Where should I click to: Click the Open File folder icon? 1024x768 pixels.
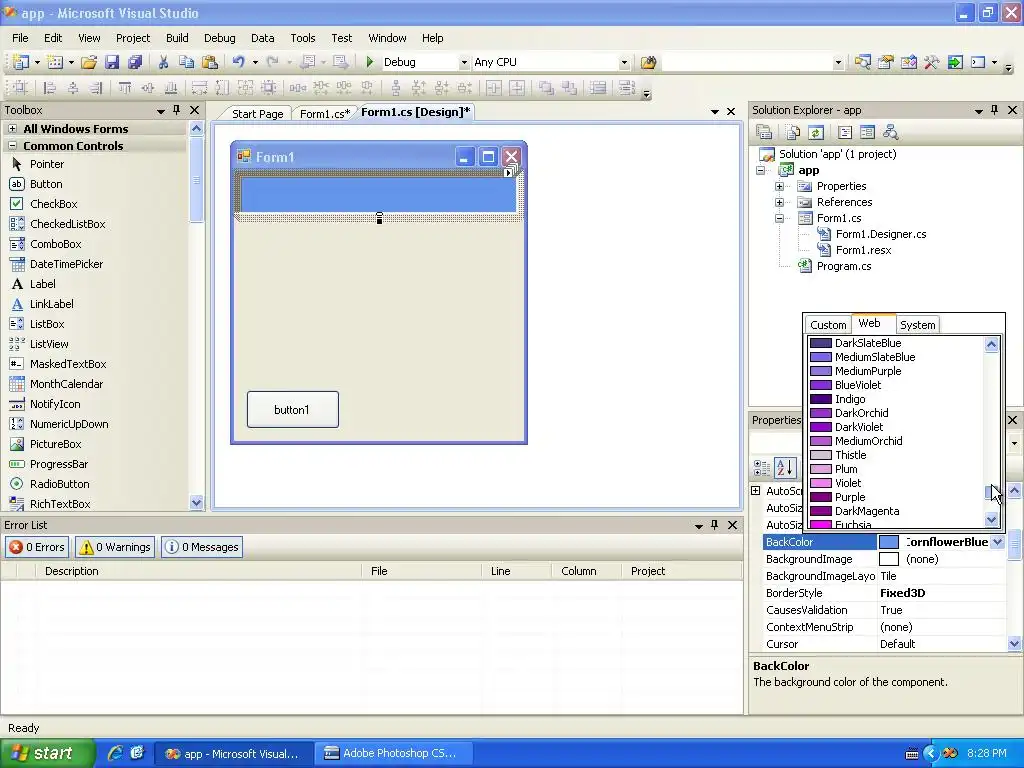(x=89, y=62)
